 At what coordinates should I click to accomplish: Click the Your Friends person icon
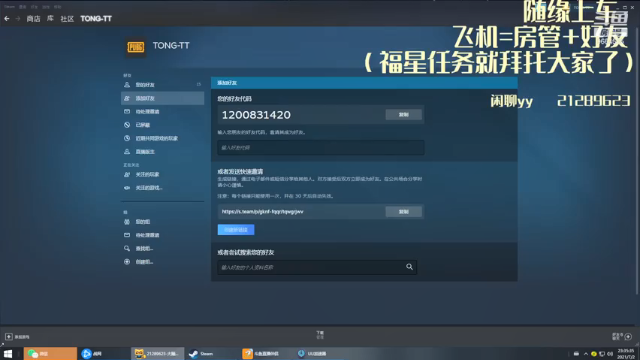(127, 84)
